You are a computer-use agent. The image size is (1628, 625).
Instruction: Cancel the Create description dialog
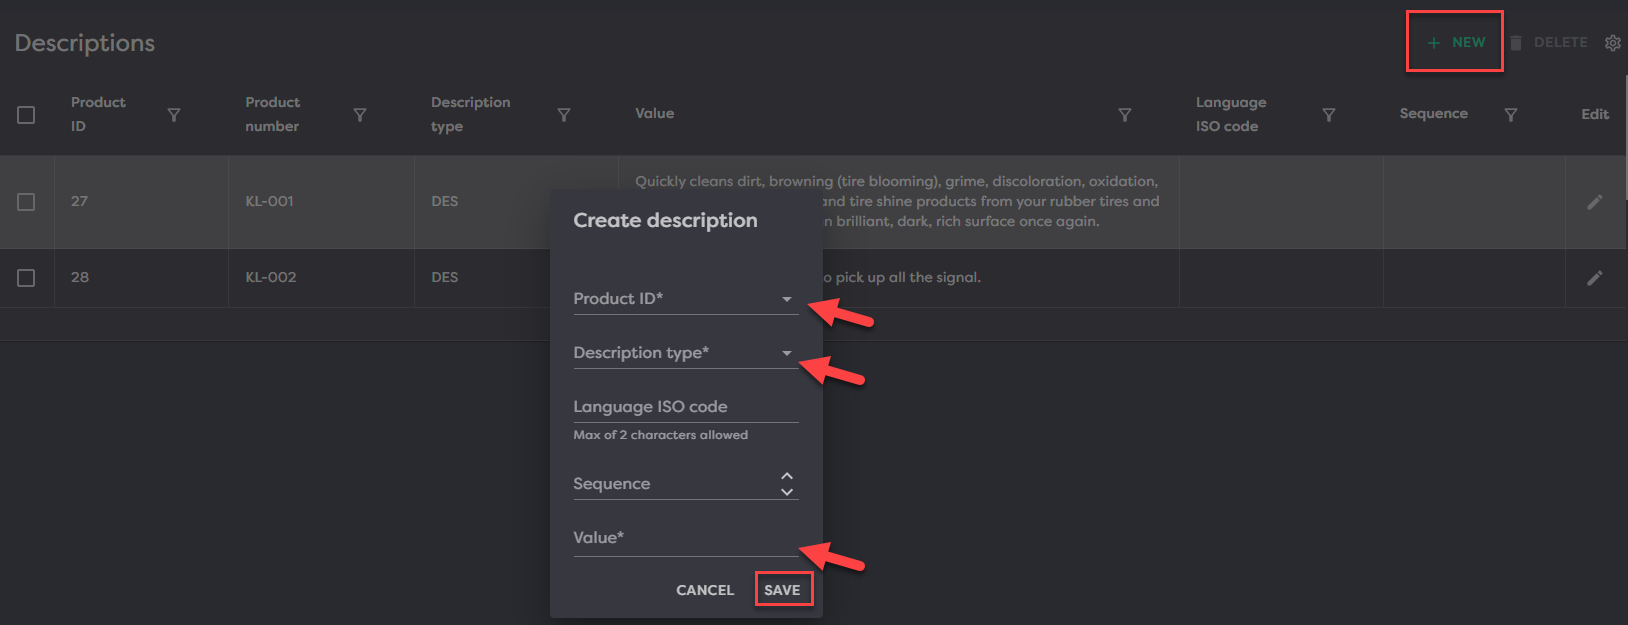coord(704,590)
